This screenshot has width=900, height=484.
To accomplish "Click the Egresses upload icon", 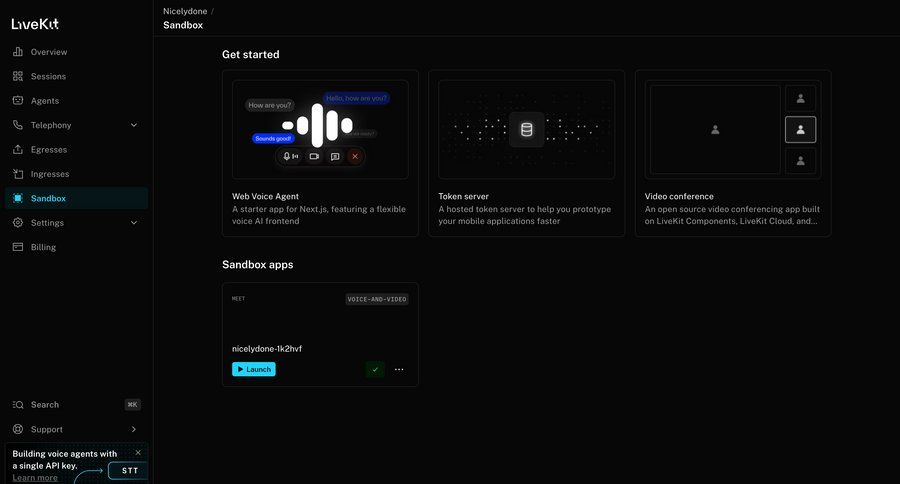I will point(18,149).
